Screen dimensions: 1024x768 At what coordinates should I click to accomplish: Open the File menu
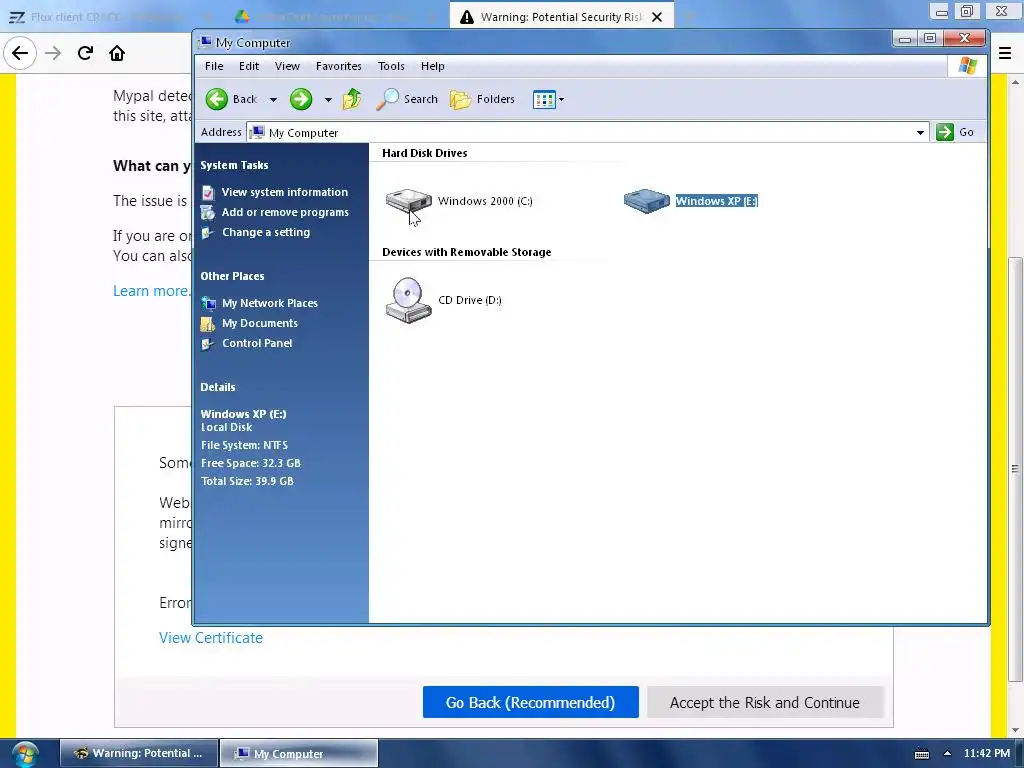pyautogui.click(x=214, y=66)
